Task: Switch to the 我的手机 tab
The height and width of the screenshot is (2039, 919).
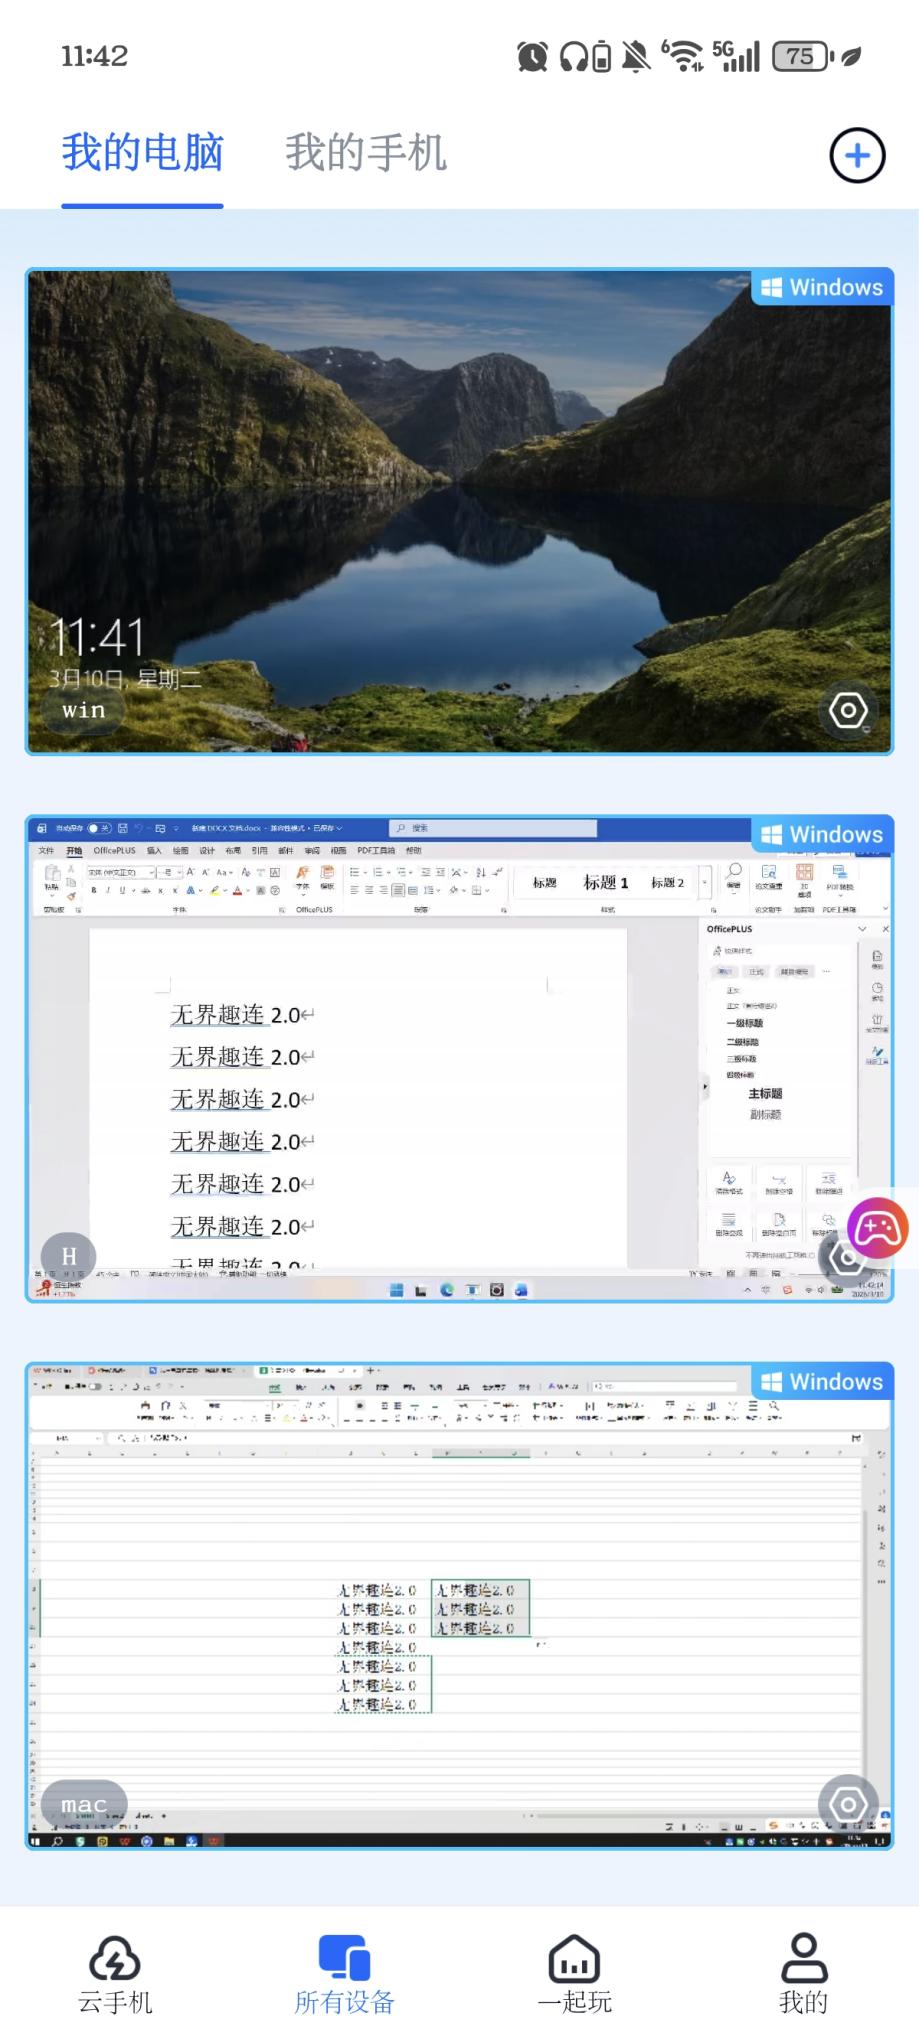Action: [x=365, y=154]
